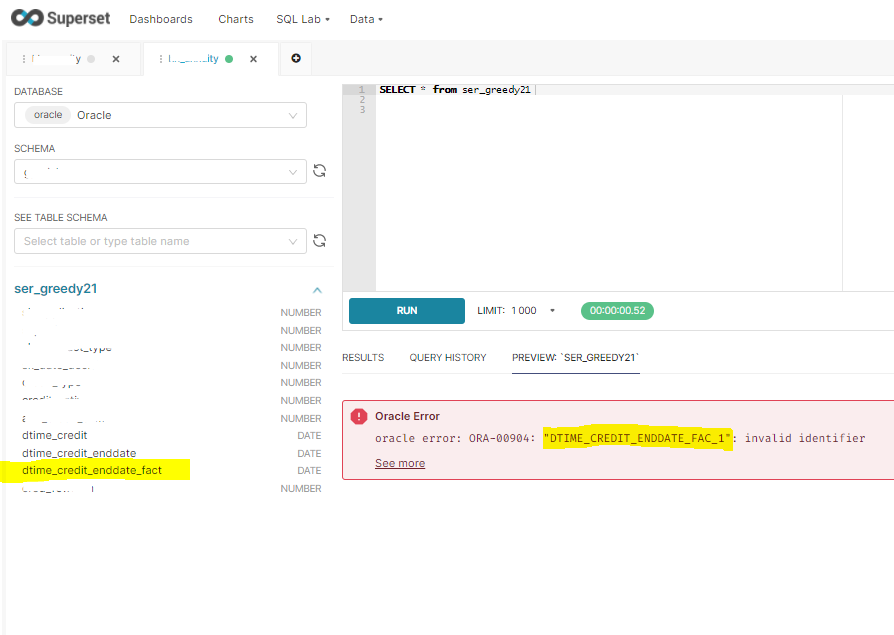894x635 pixels.
Task: Open the SQL Lab menu
Action: tap(302, 18)
